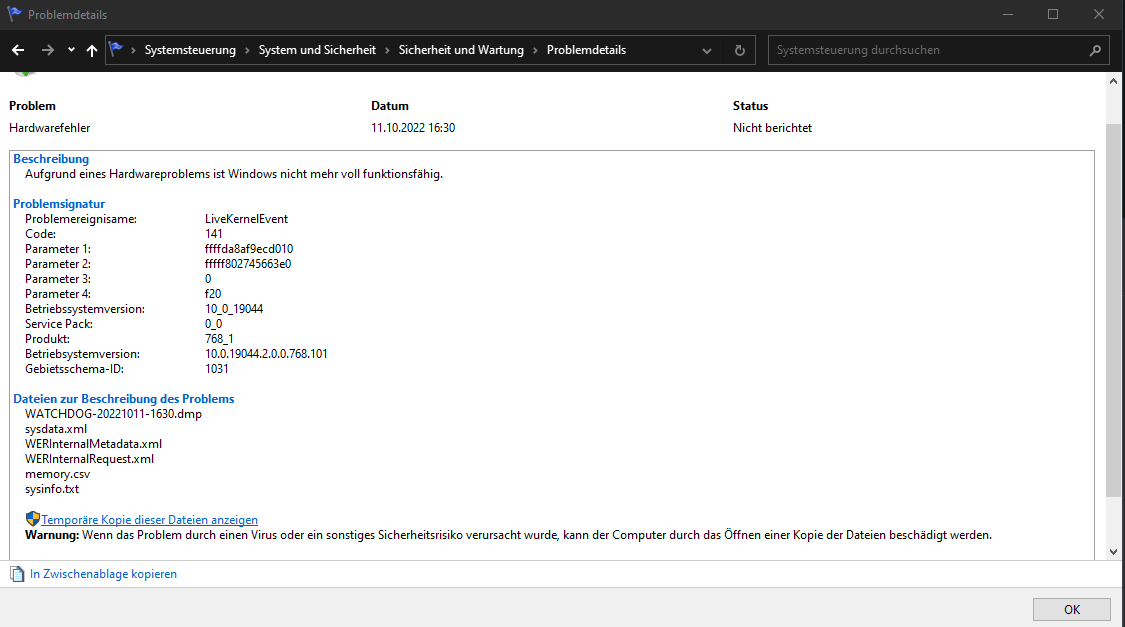This screenshot has width=1125, height=627.
Task: Click Produkt value 768_1
Action: point(220,339)
